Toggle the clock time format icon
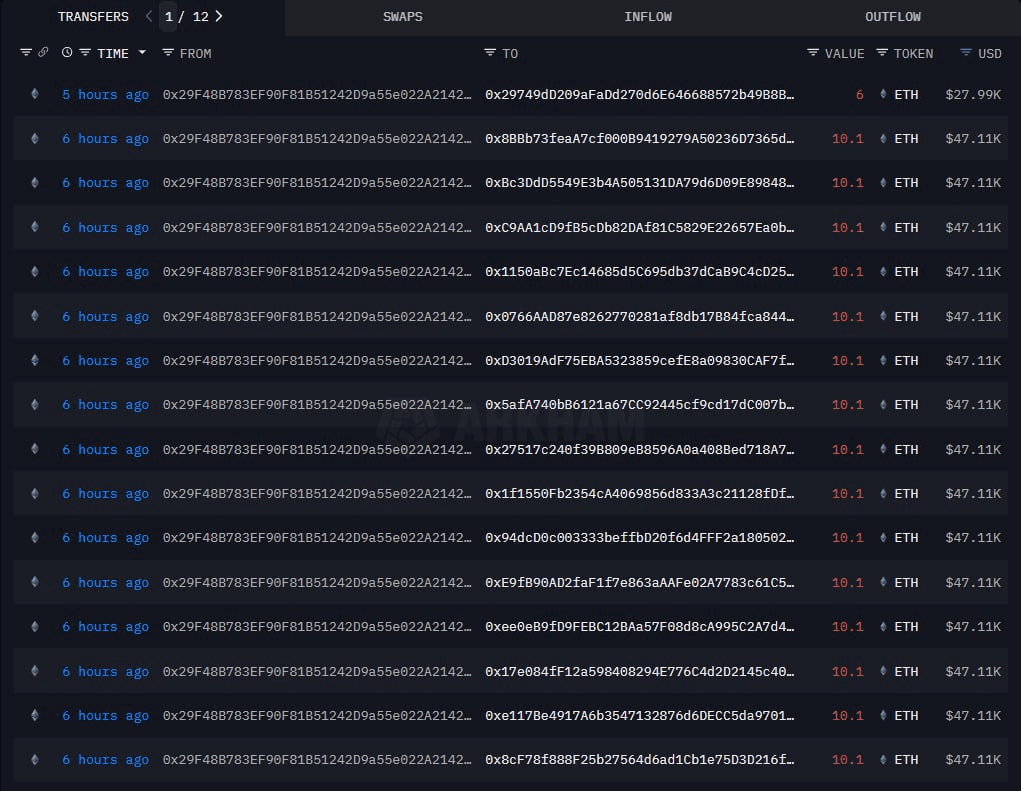Viewport: 1021px width, 791px height. coord(67,52)
